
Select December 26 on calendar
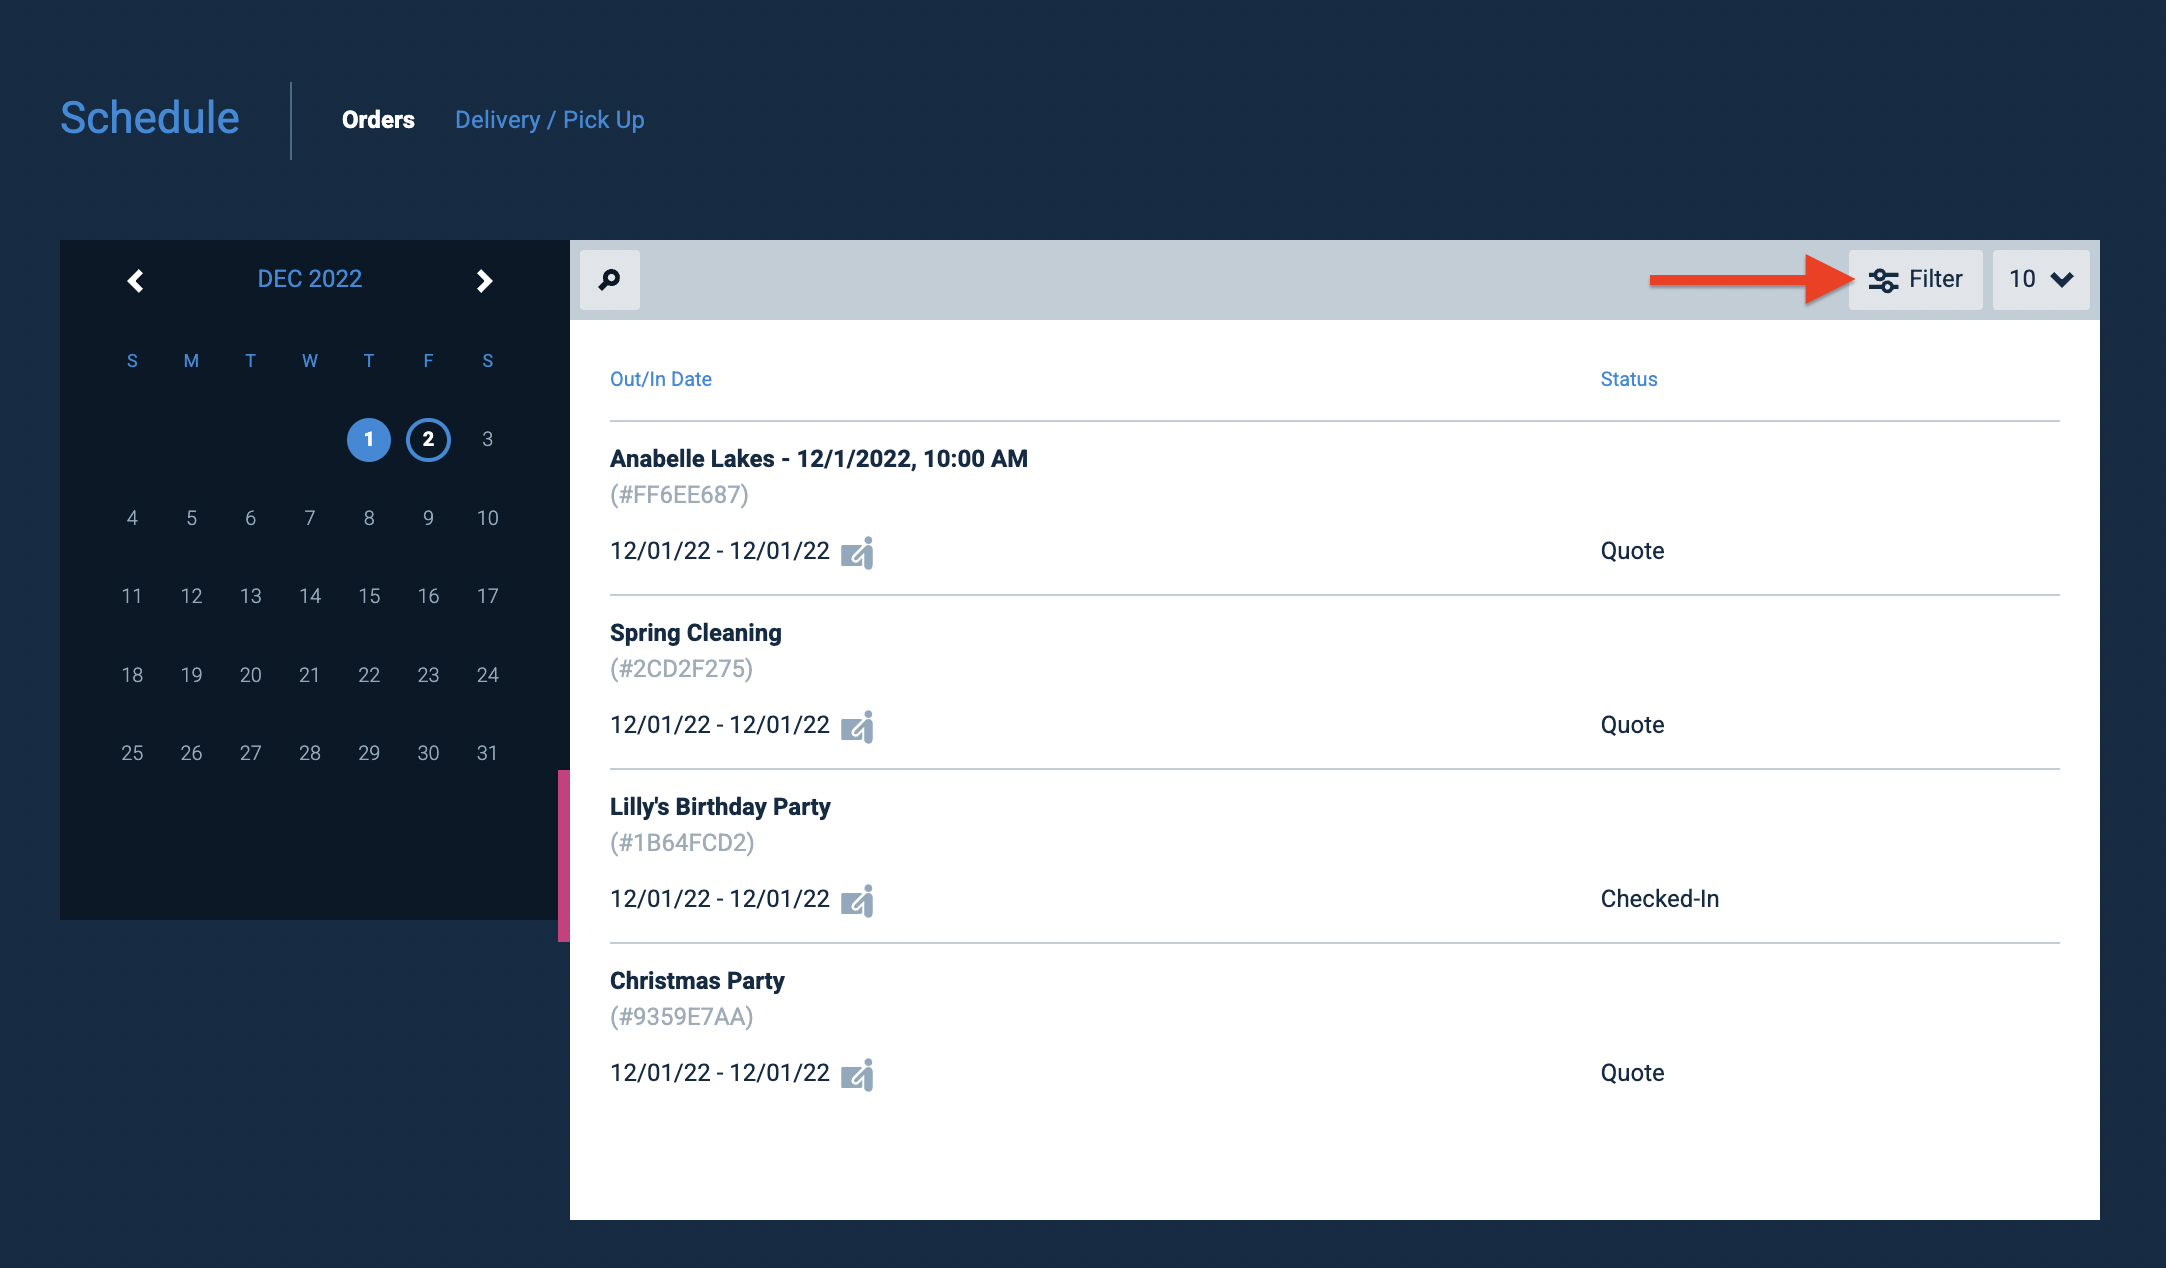191,753
